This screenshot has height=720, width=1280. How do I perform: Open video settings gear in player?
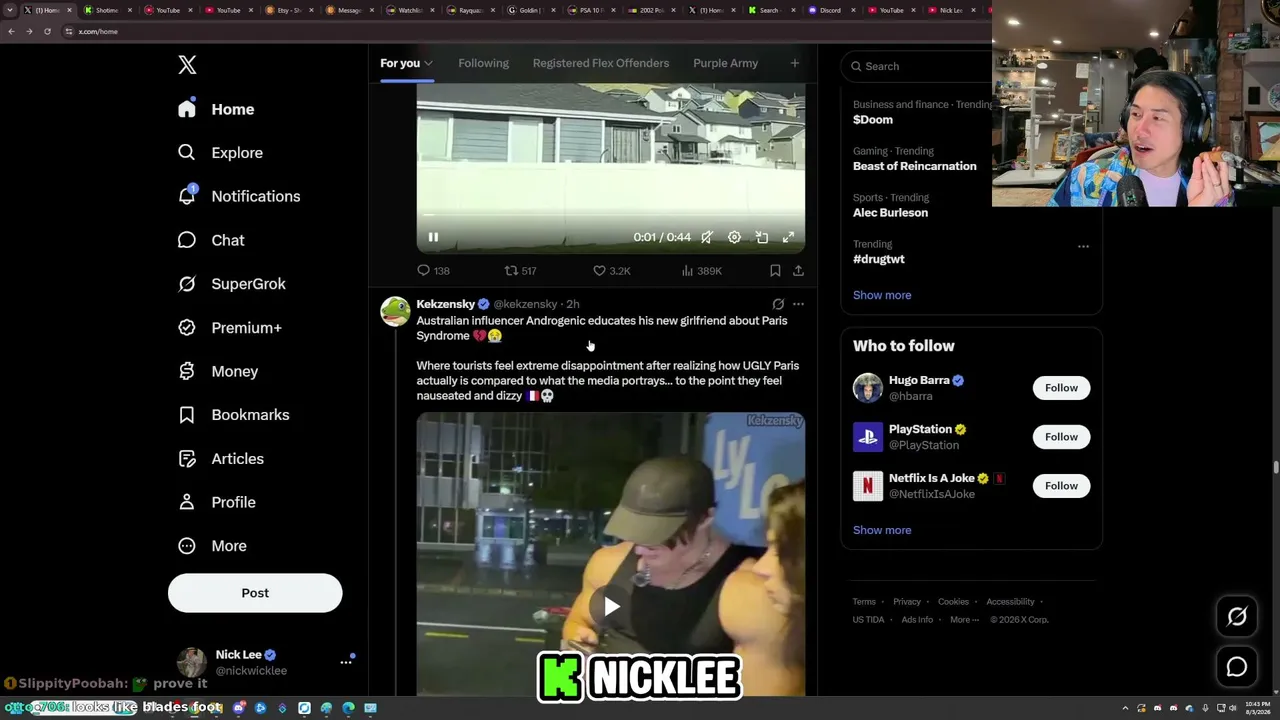point(734,237)
